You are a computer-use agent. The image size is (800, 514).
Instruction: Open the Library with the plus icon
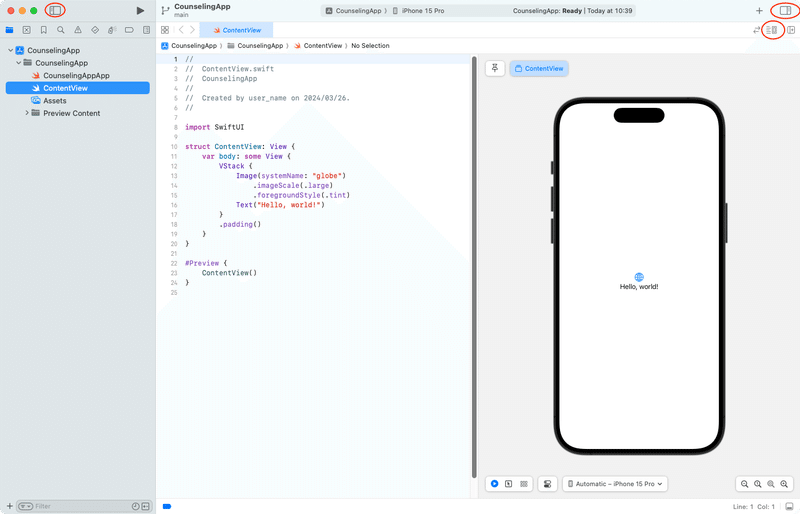coord(759,10)
